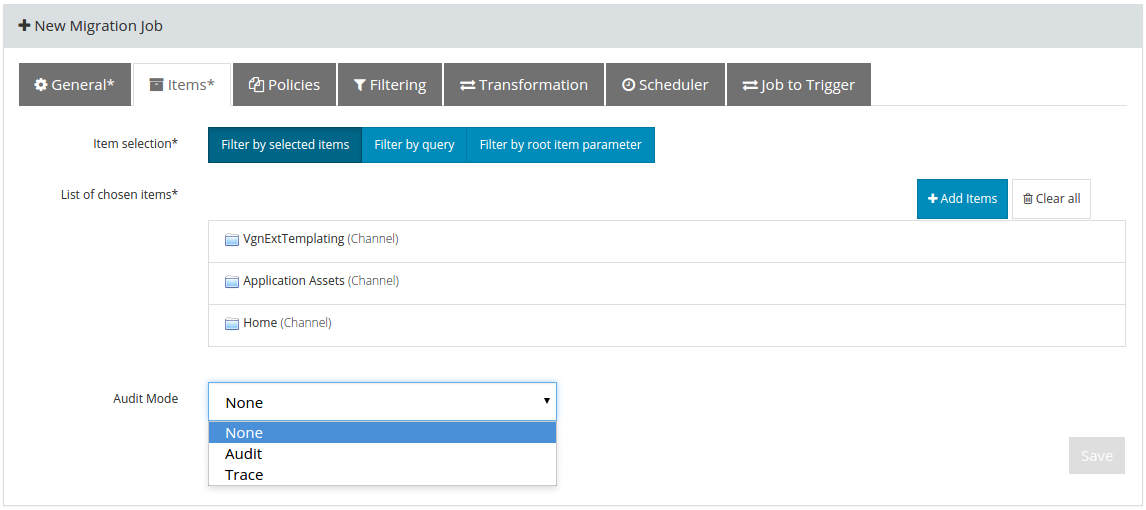
Task: Switch to the Scheduler tab
Action: 665,85
